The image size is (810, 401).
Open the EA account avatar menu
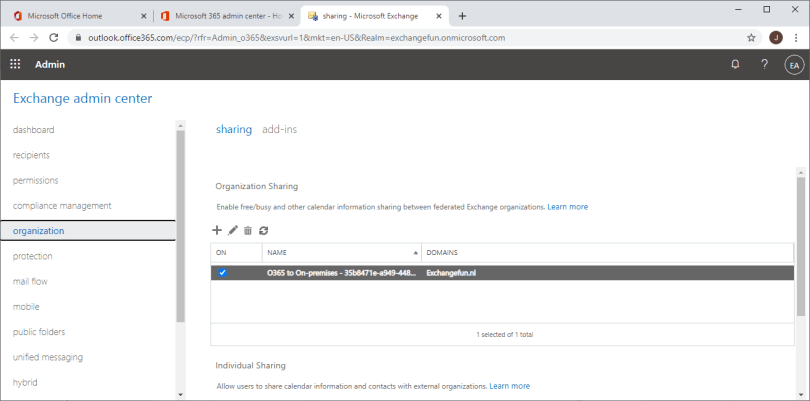tap(794, 64)
